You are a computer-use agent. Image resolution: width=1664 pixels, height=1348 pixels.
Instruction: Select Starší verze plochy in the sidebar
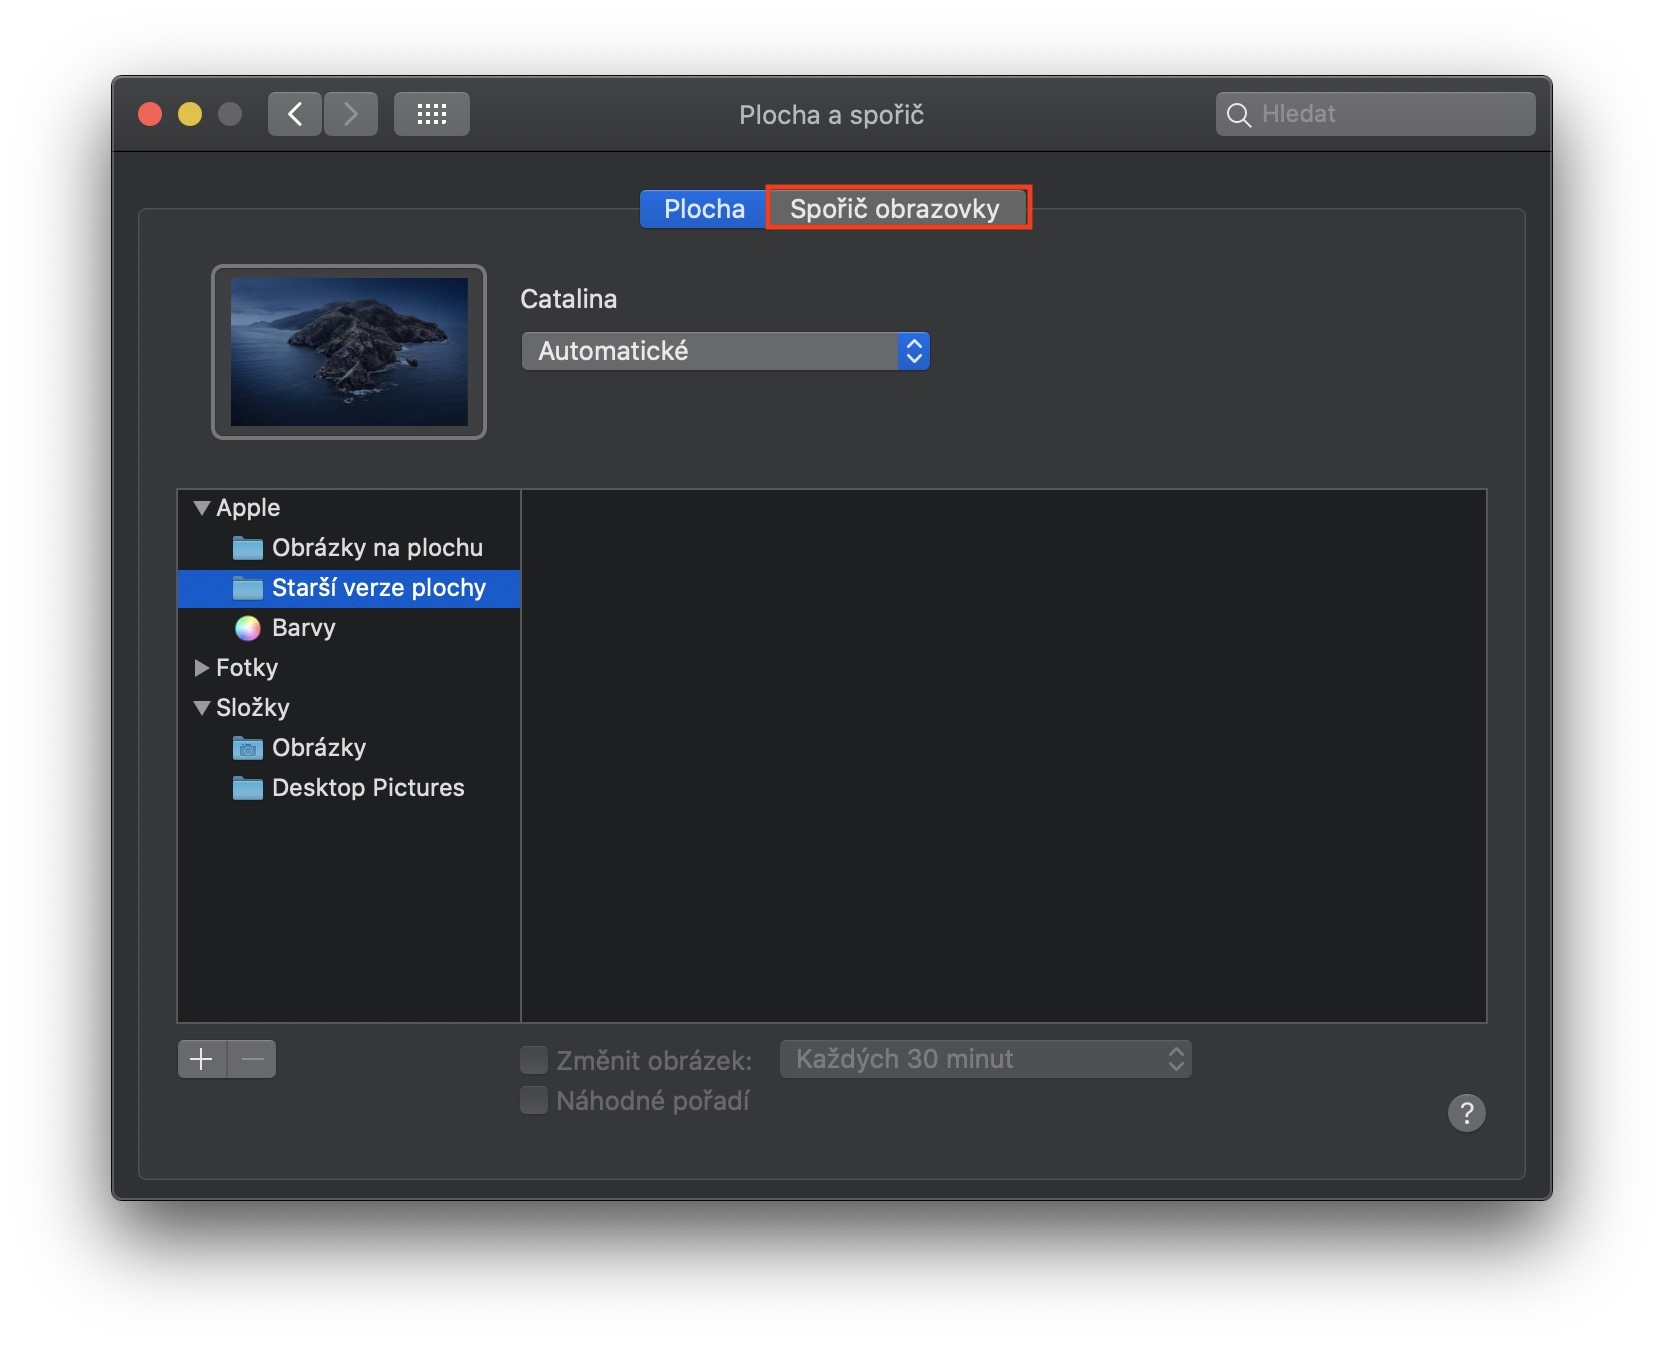click(x=349, y=588)
